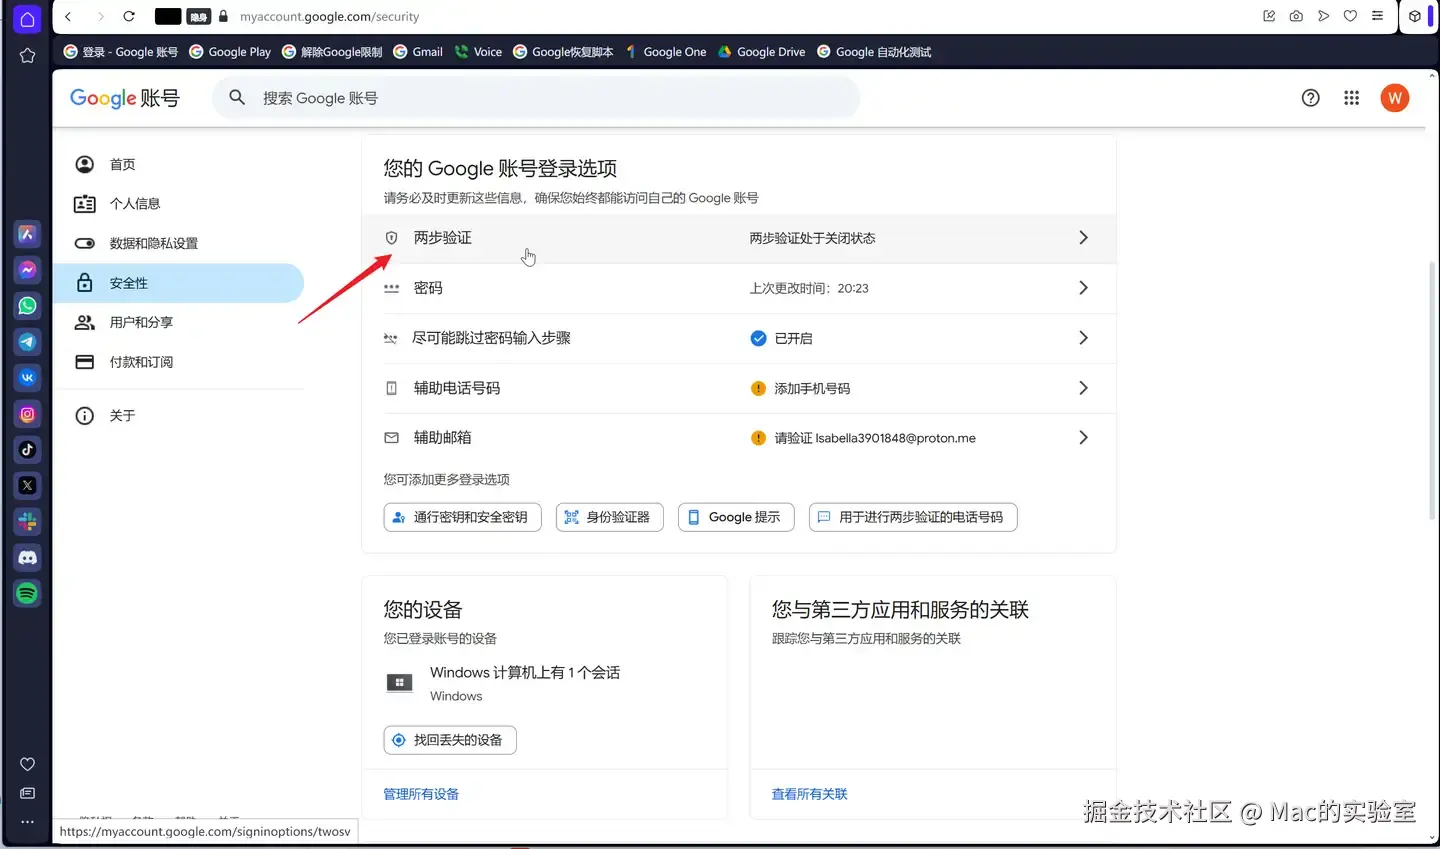The width and height of the screenshot is (1440, 849).
Task: Open Opera start page home icon
Action: pyautogui.click(x=27, y=19)
